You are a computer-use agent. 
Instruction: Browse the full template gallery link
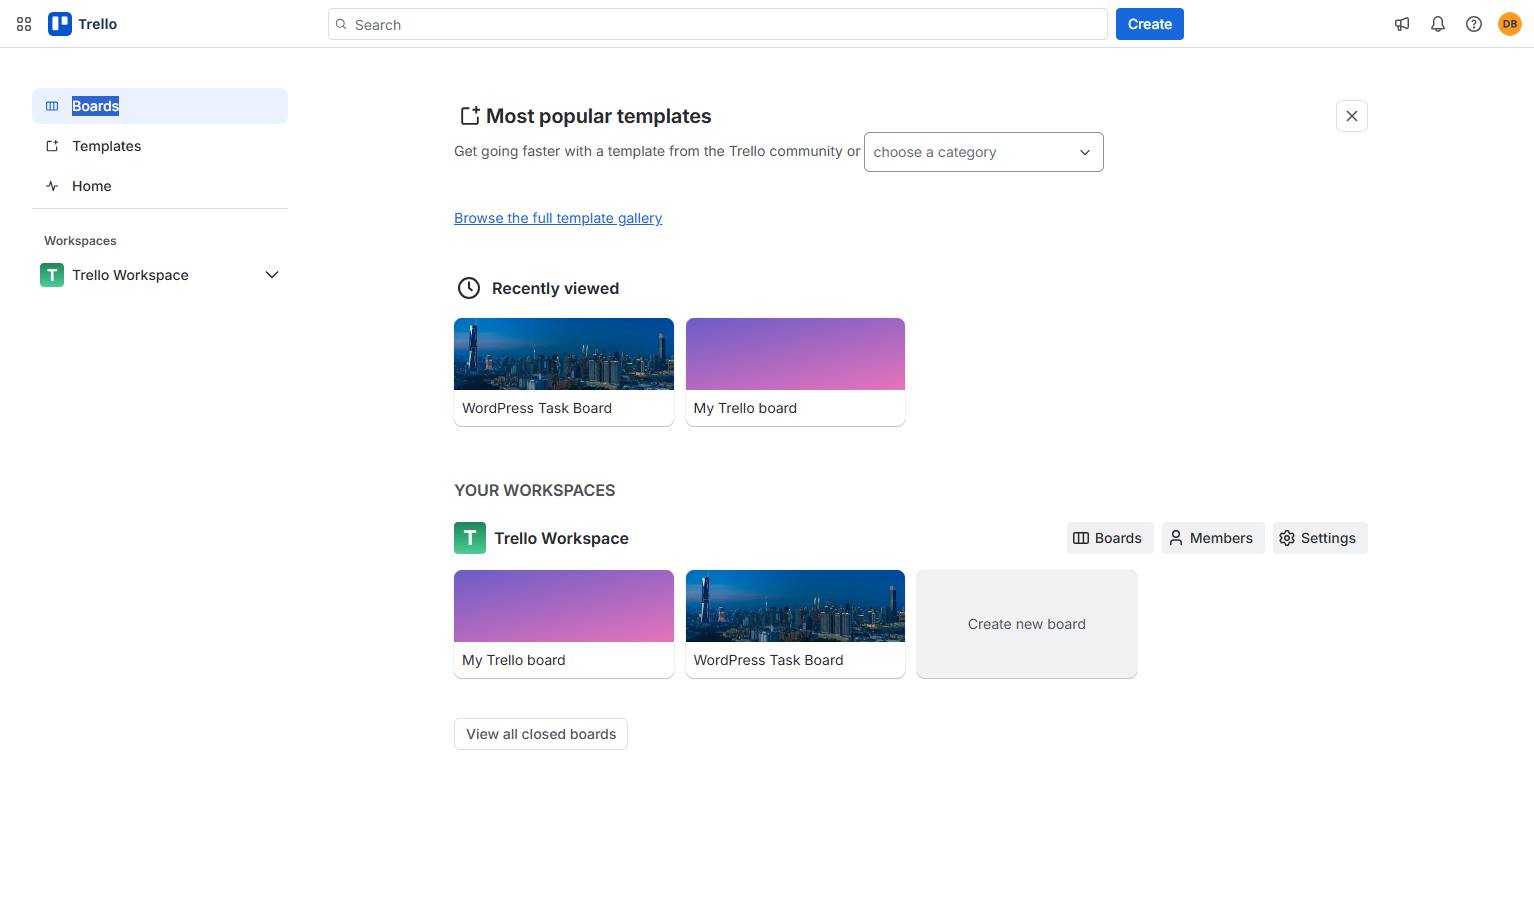tap(558, 218)
